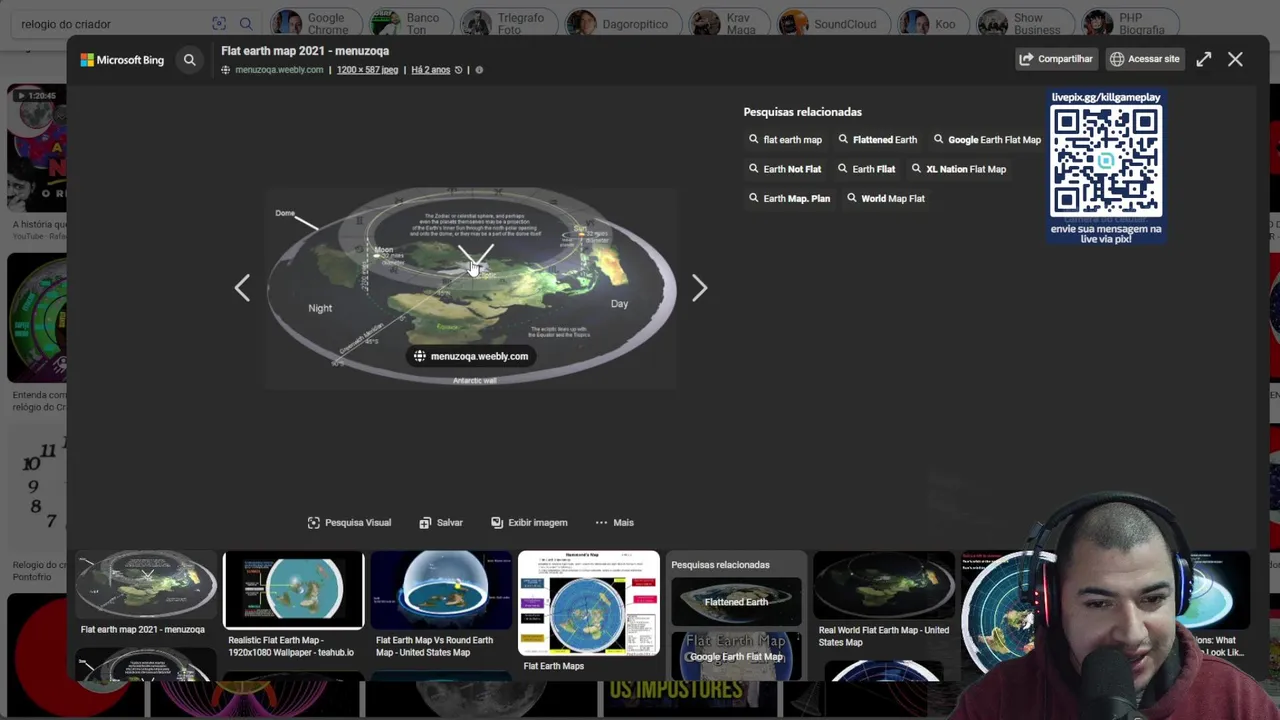
Task: Select related search 'Earth Not Flat'
Action: pos(785,169)
